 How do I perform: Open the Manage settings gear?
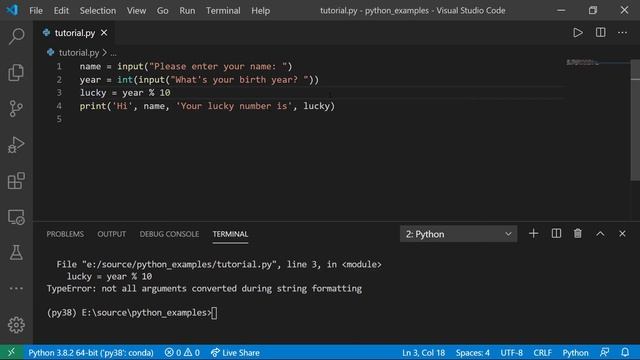coord(16,325)
